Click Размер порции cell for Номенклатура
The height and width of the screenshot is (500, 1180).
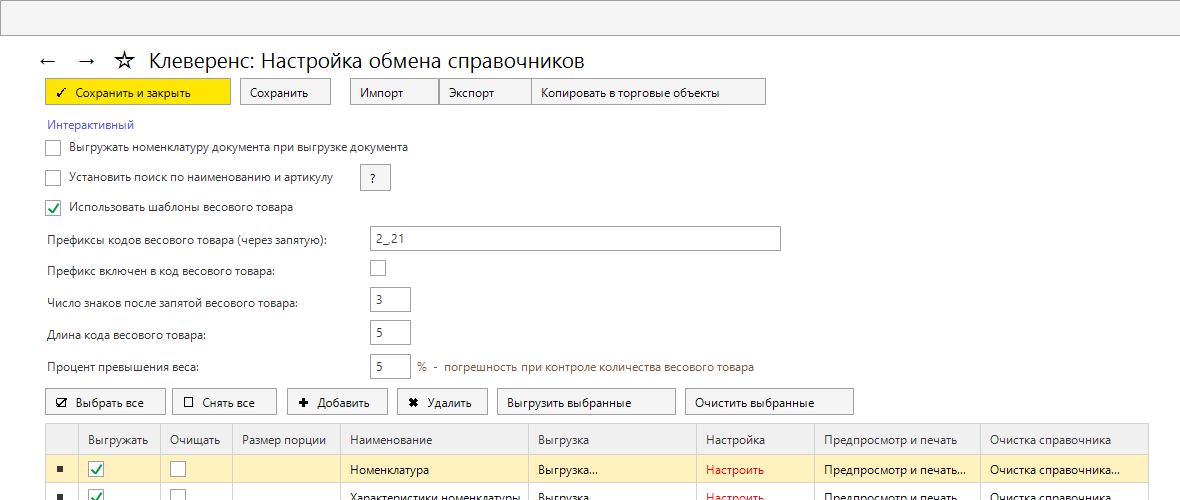(x=286, y=469)
